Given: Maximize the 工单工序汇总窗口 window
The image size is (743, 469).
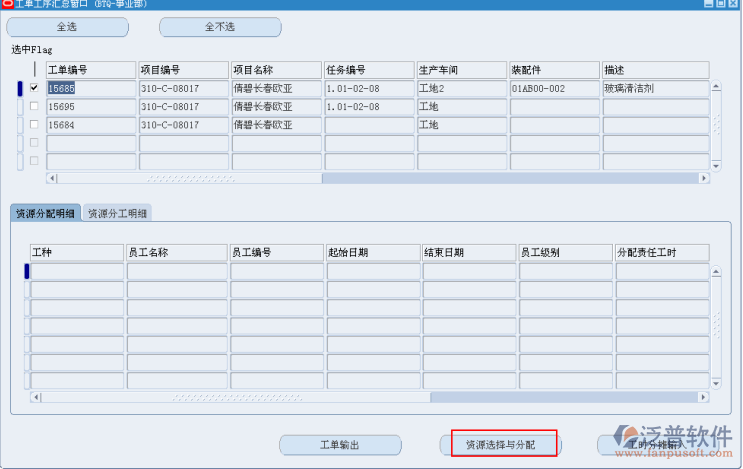Looking at the screenshot, I should click(723, 5).
